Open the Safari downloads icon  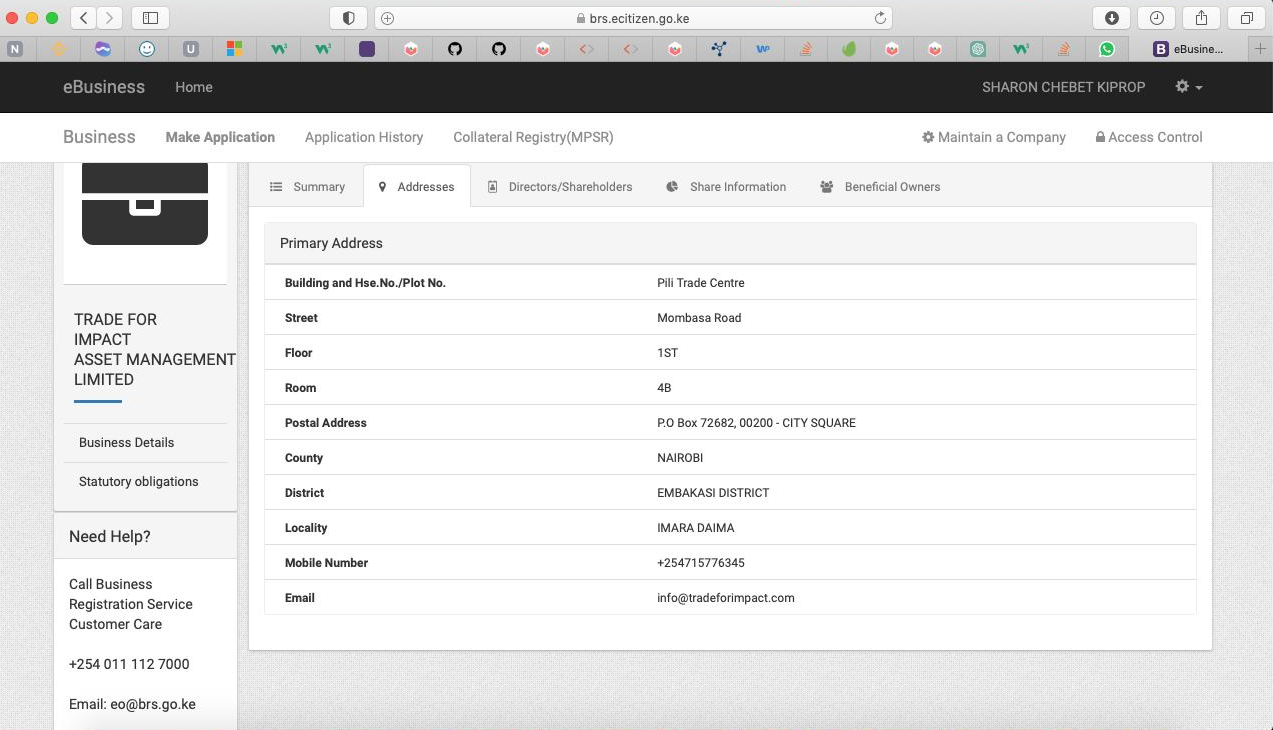pos(1111,18)
